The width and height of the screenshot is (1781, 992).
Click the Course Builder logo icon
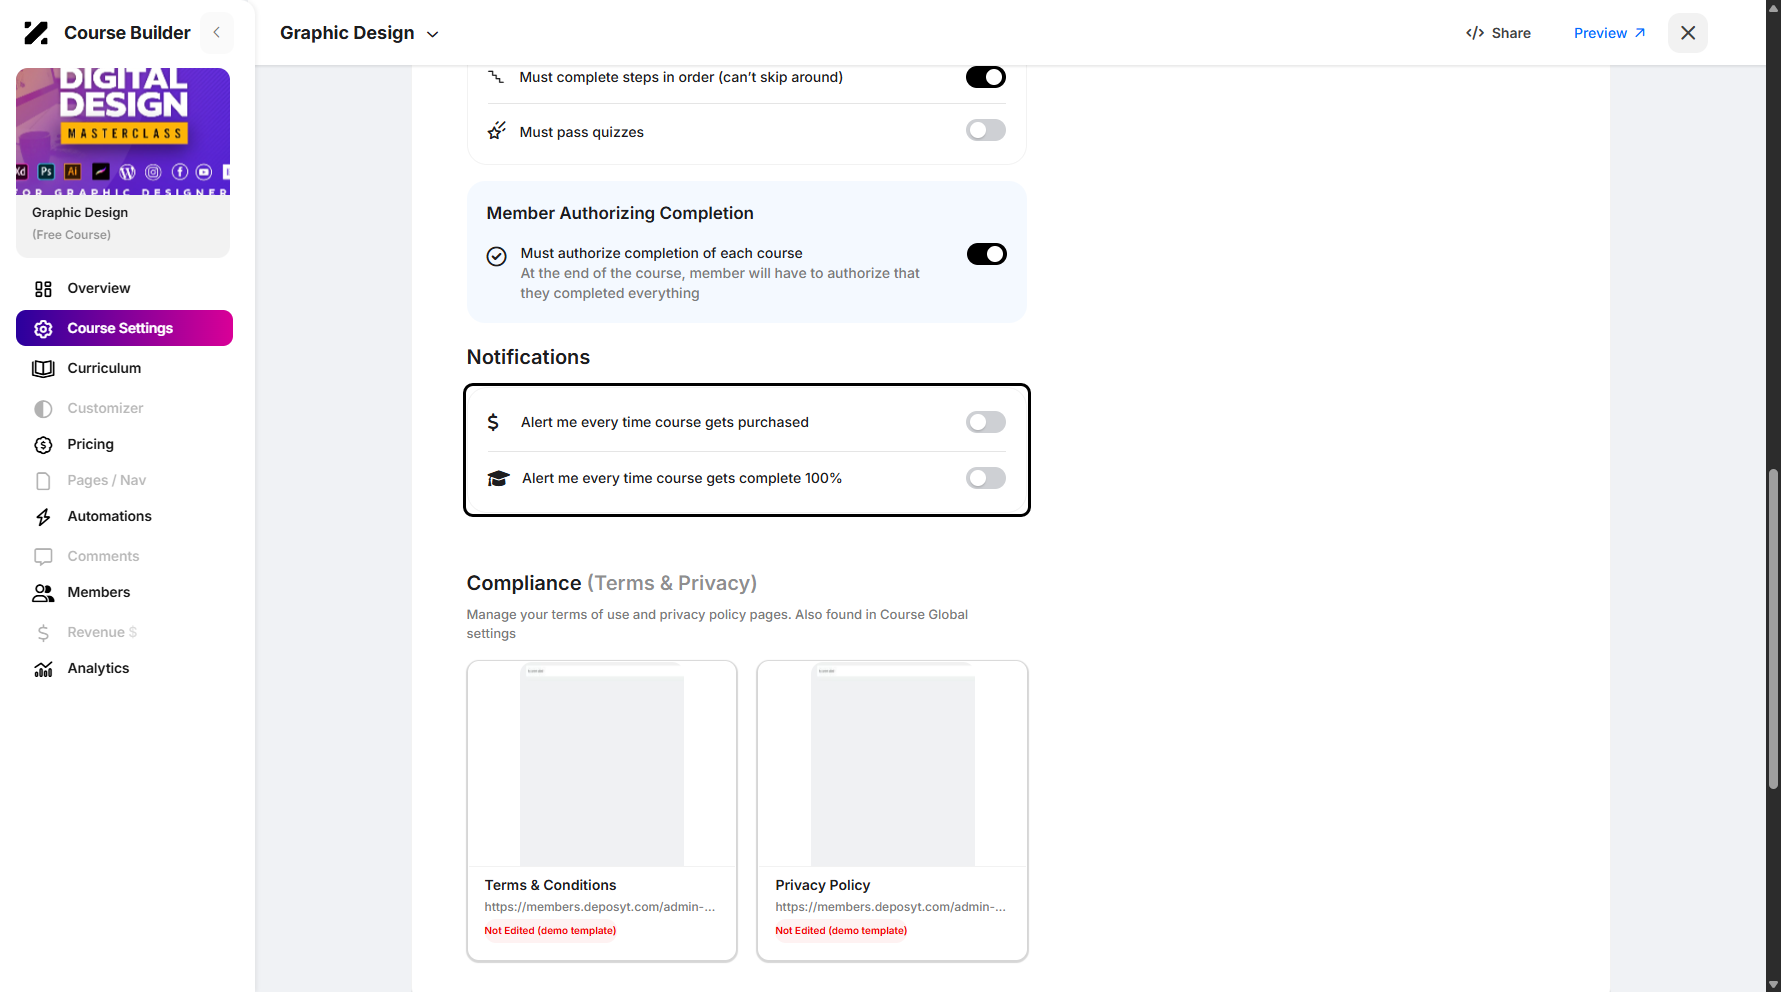tap(36, 33)
